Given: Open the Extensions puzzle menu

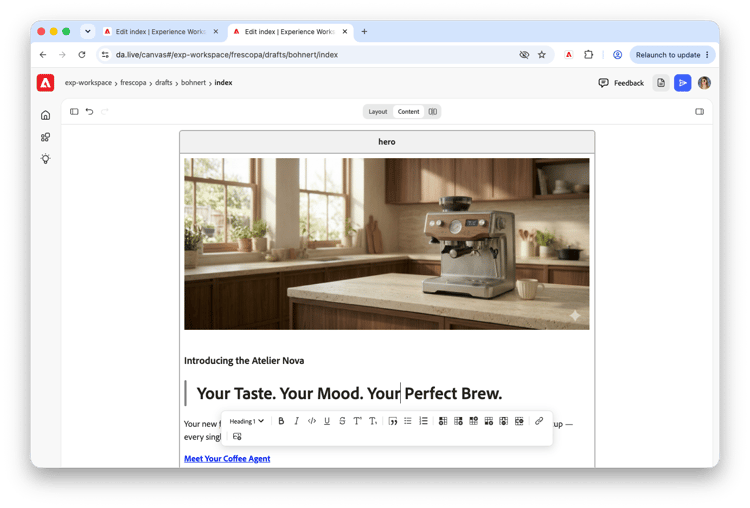Looking at the screenshot, I should (588, 55).
